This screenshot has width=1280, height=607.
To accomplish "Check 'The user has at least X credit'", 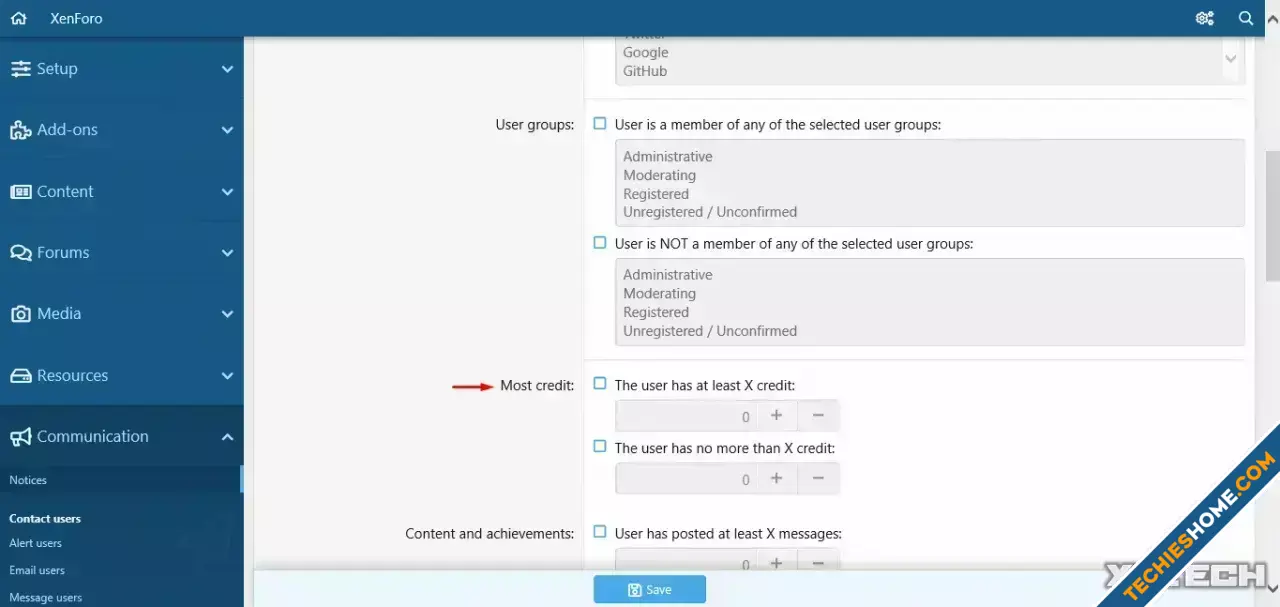I will point(600,383).
